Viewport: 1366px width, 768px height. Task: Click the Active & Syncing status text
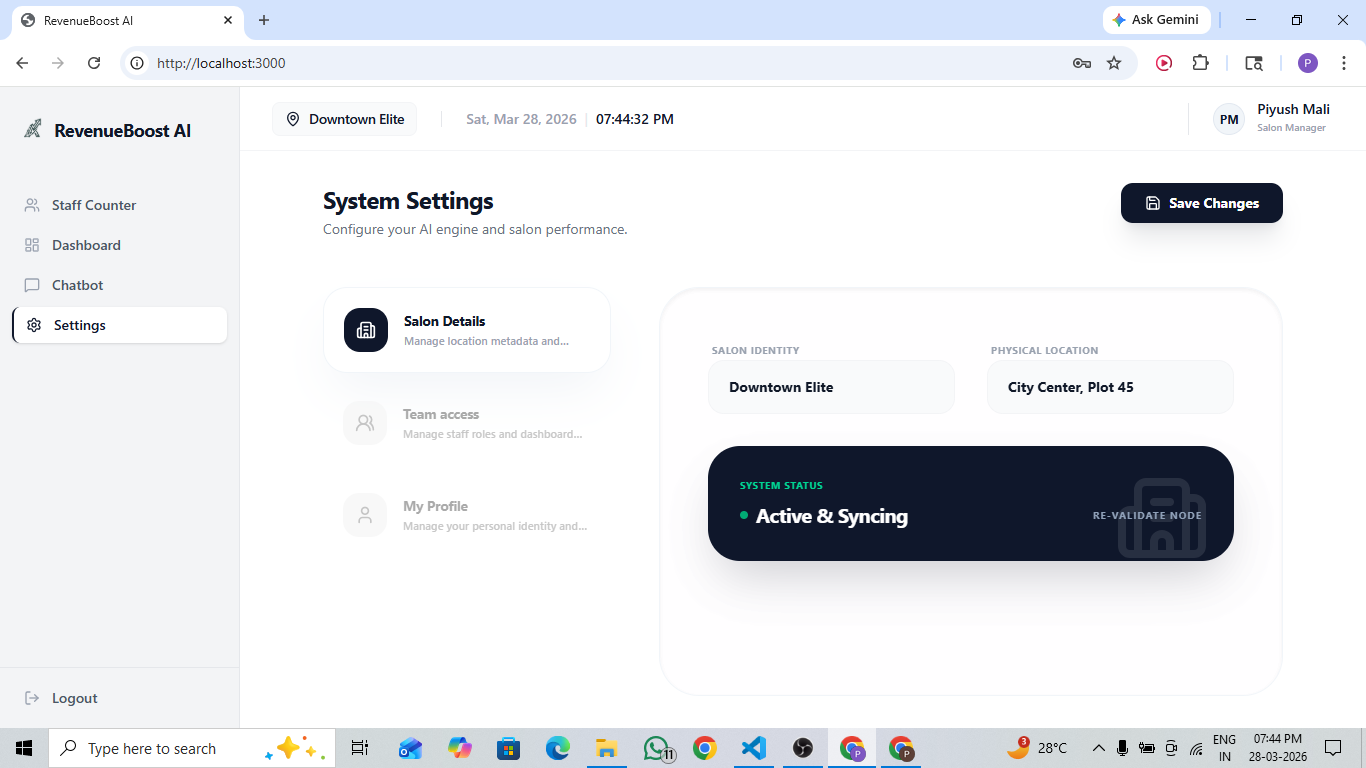pyautogui.click(x=832, y=516)
